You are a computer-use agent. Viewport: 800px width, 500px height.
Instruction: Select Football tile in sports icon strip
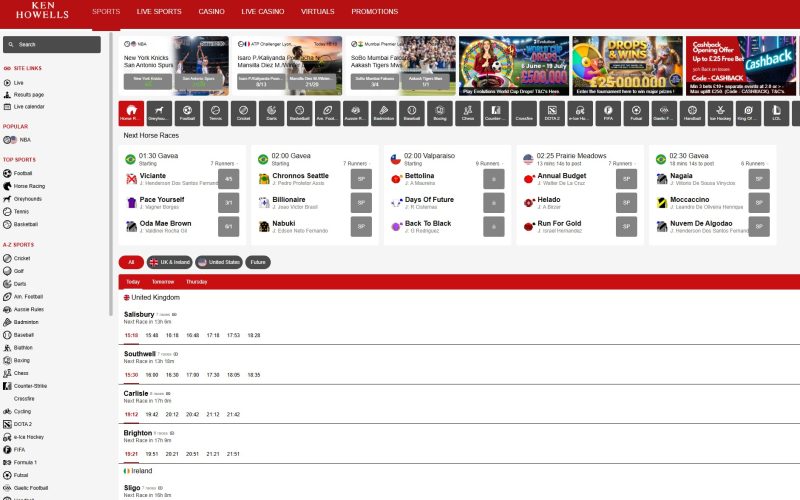[x=187, y=113]
